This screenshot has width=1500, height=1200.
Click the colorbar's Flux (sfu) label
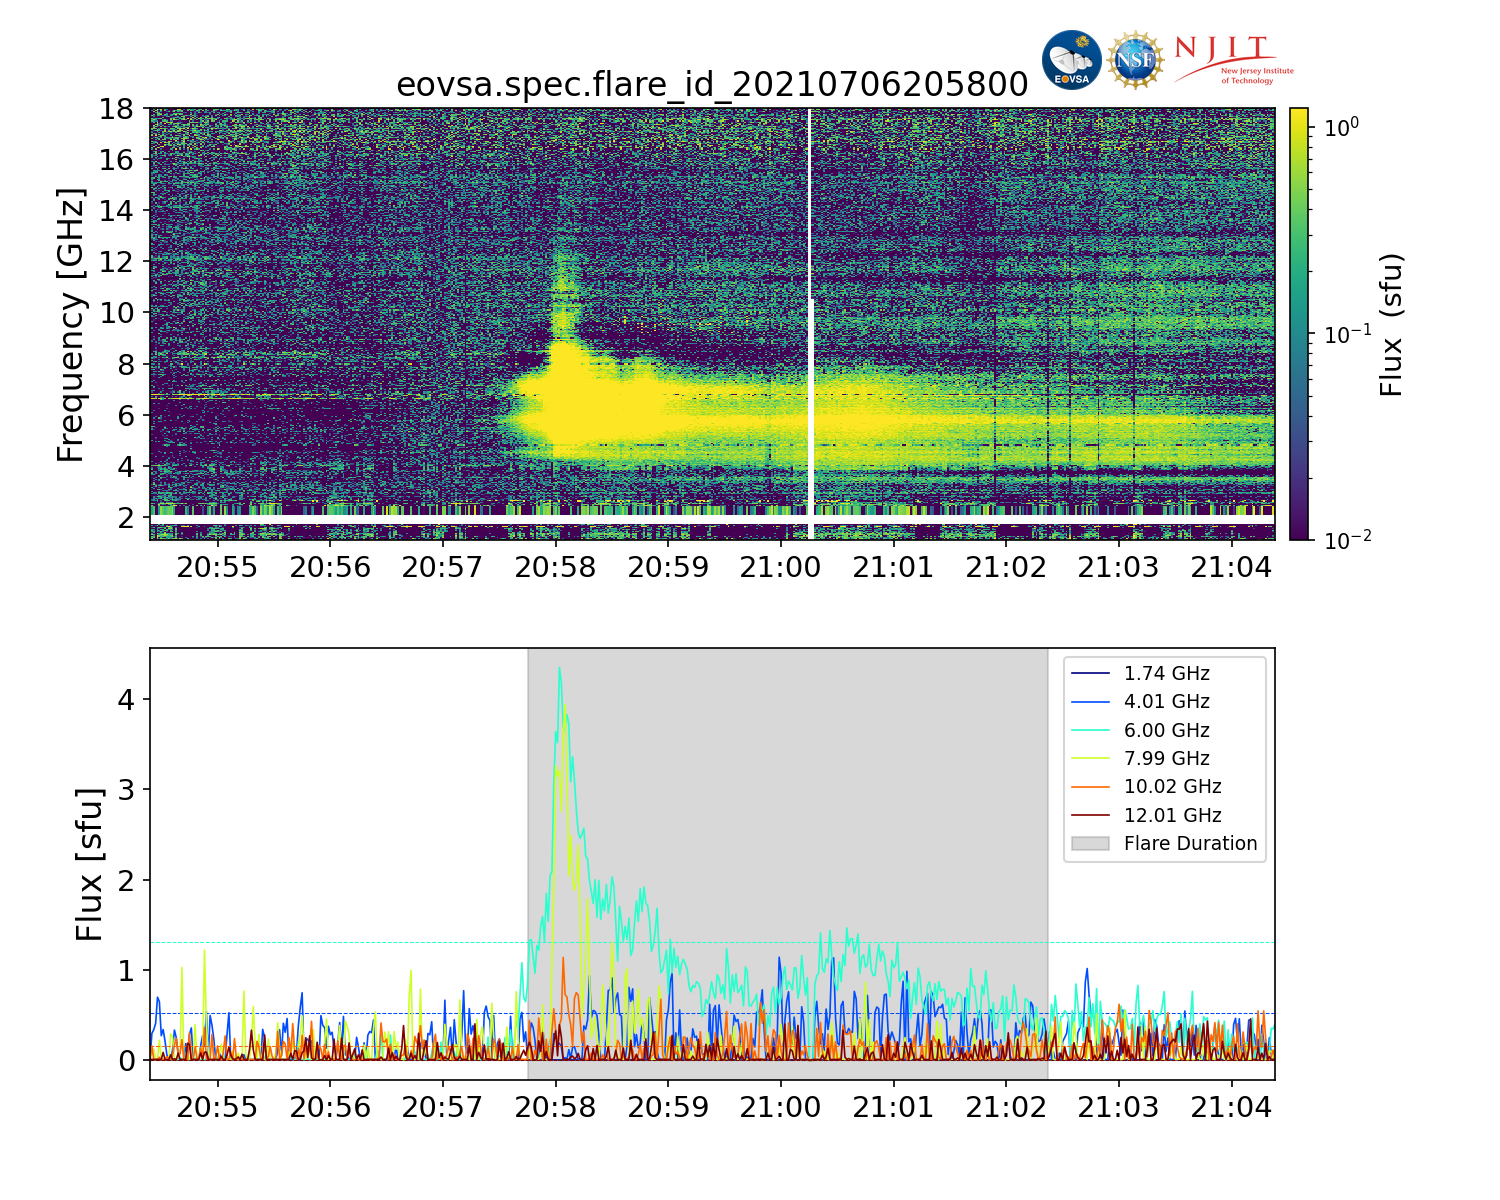click(1391, 324)
